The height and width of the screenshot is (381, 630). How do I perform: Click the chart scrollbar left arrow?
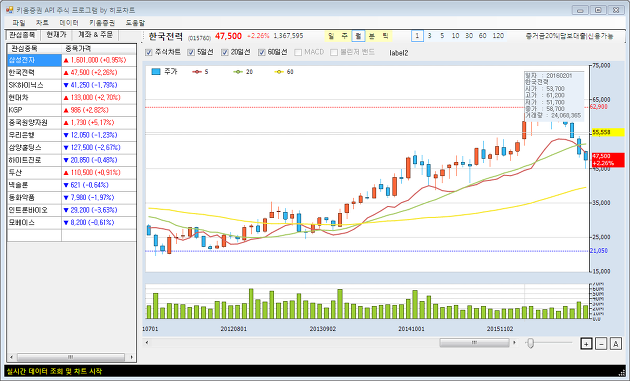click(147, 343)
